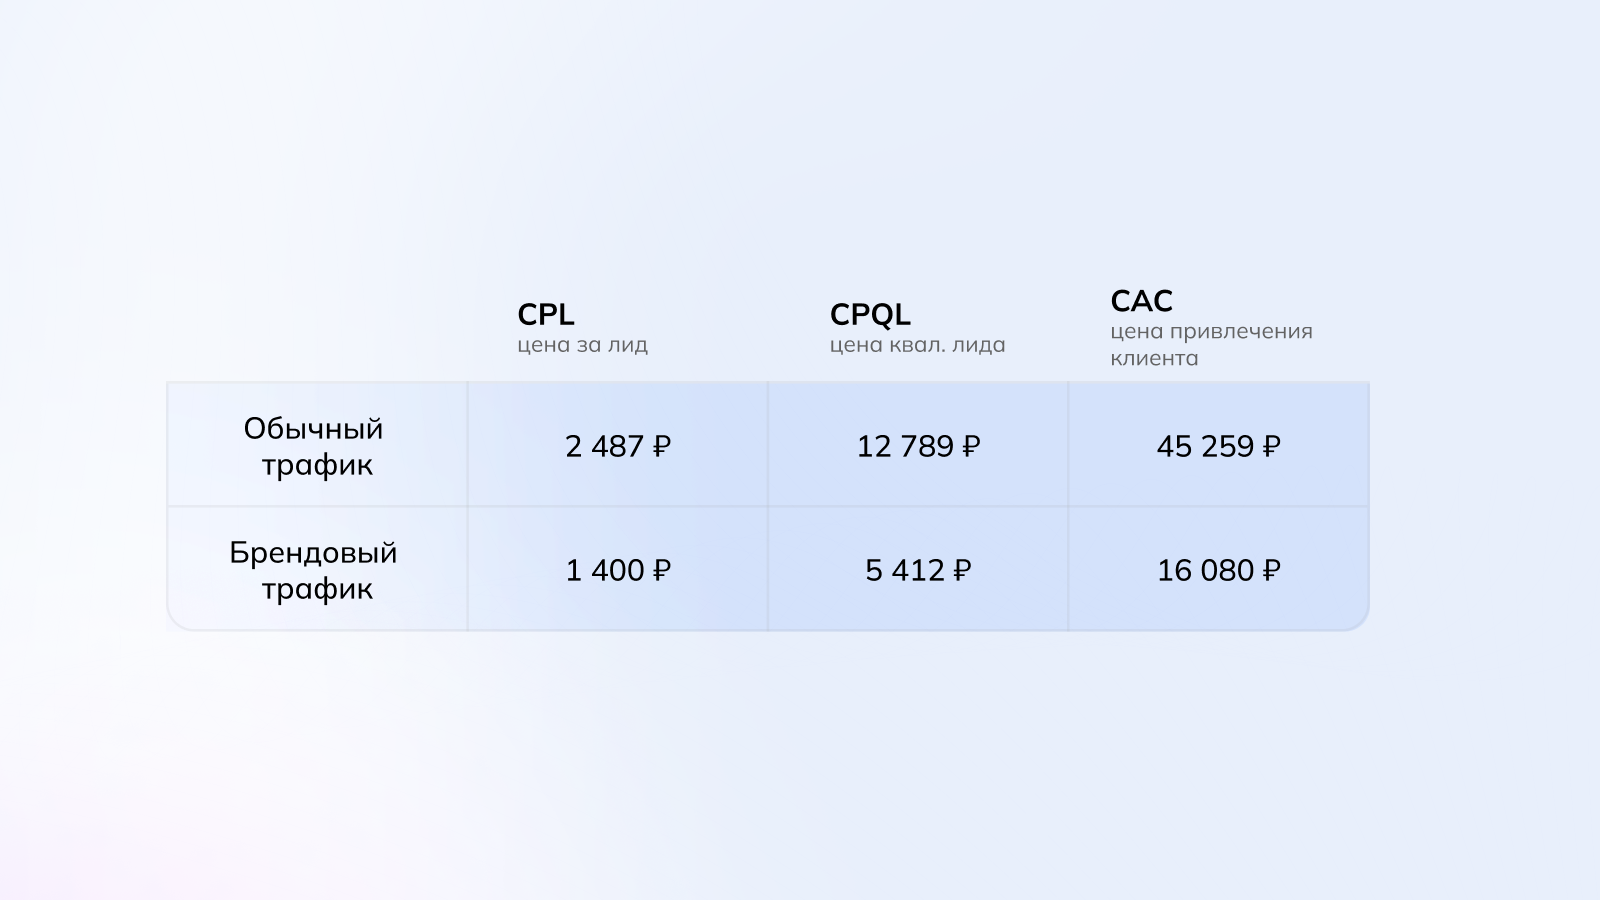Click the number 45 259 in the table
This screenshot has height=900, width=1600.
coord(1205,446)
